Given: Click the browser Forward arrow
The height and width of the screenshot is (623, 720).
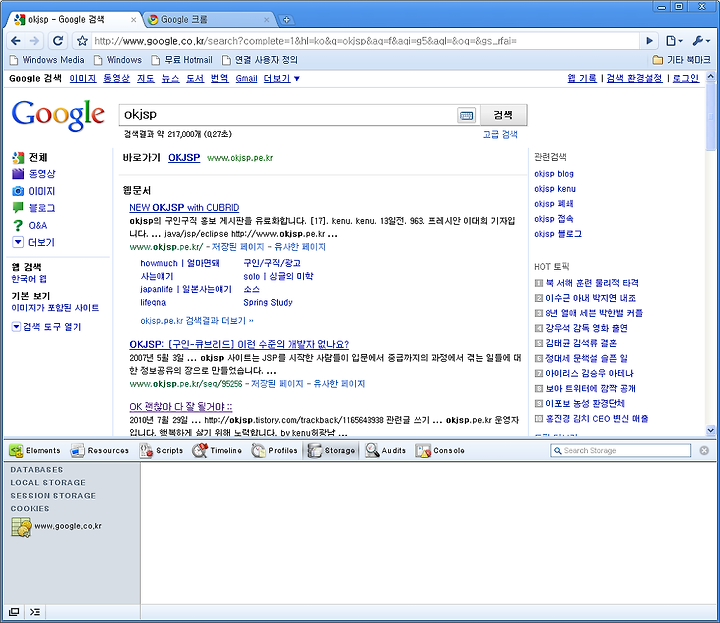Looking at the screenshot, I should click(34, 41).
